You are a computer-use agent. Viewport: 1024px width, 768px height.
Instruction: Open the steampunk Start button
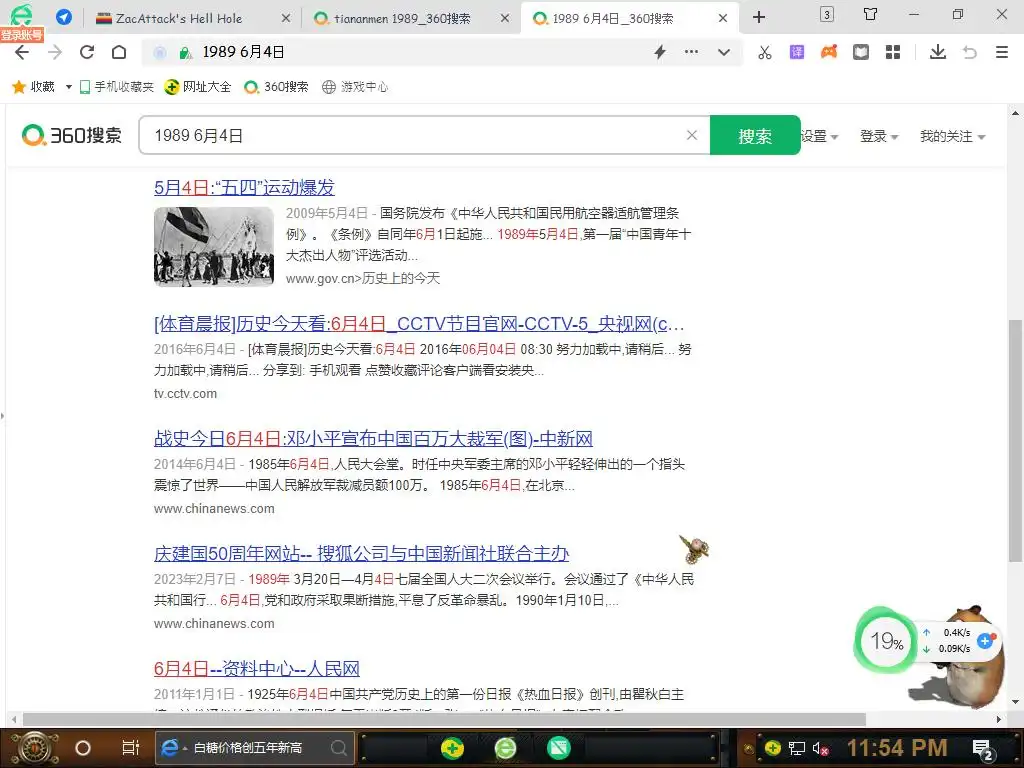pyautogui.click(x=35, y=748)
